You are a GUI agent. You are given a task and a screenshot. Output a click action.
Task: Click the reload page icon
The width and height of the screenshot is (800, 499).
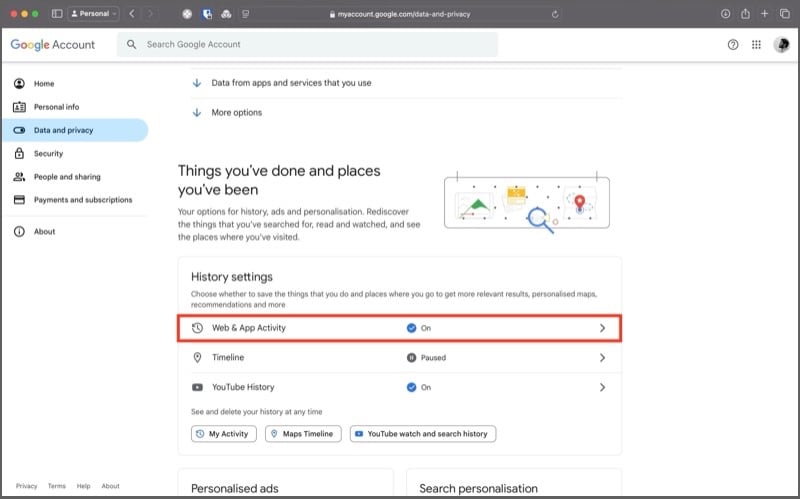pos(555,14)
